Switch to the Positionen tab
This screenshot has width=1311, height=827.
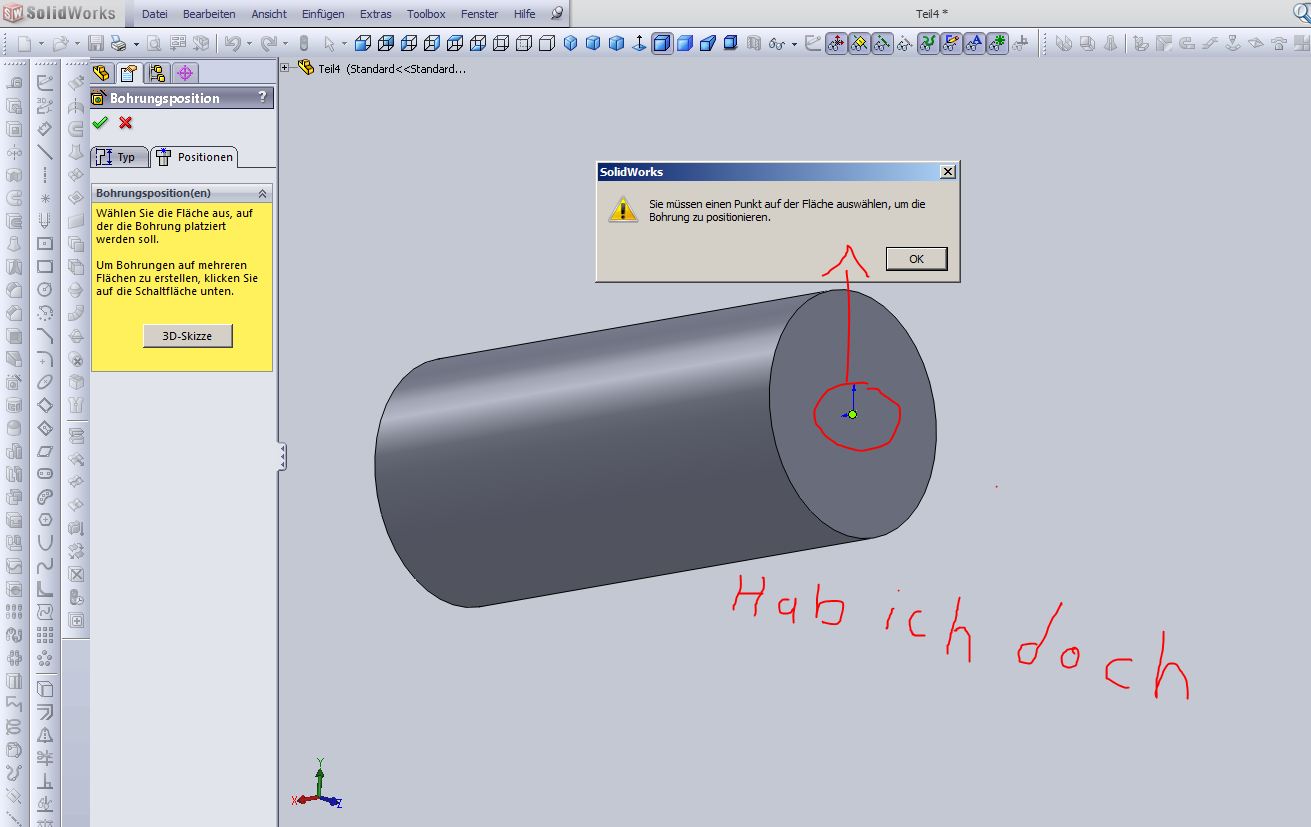click(x=195, y=157)
